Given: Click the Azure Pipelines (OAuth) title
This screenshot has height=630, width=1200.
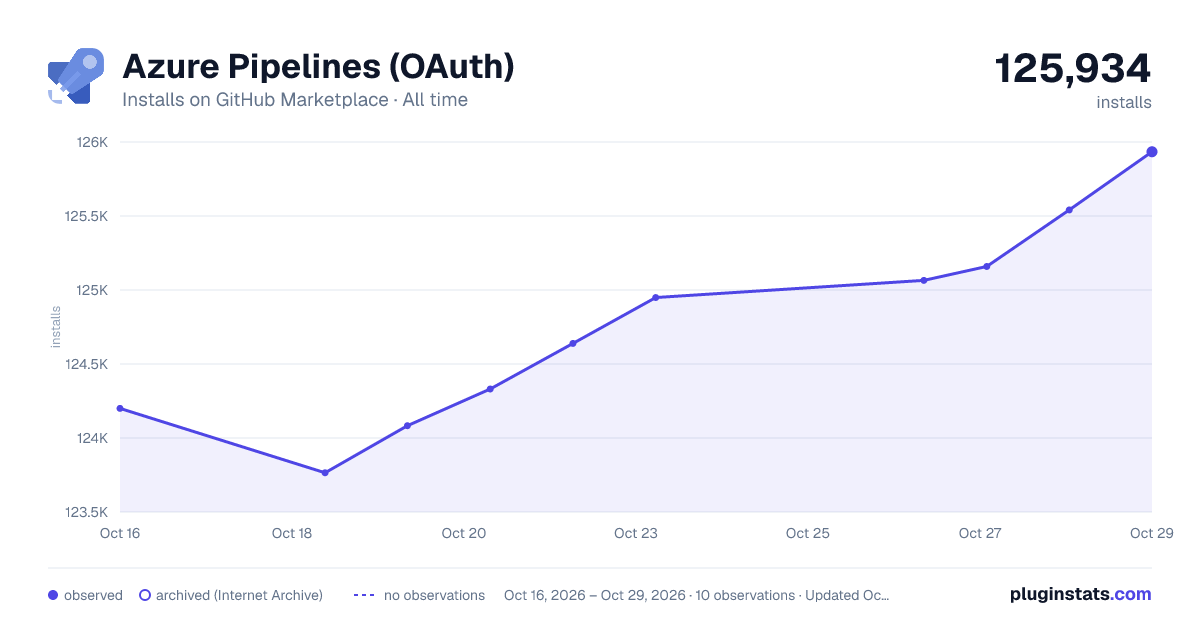Looking at the screenshot, I should tap(318, 67).
